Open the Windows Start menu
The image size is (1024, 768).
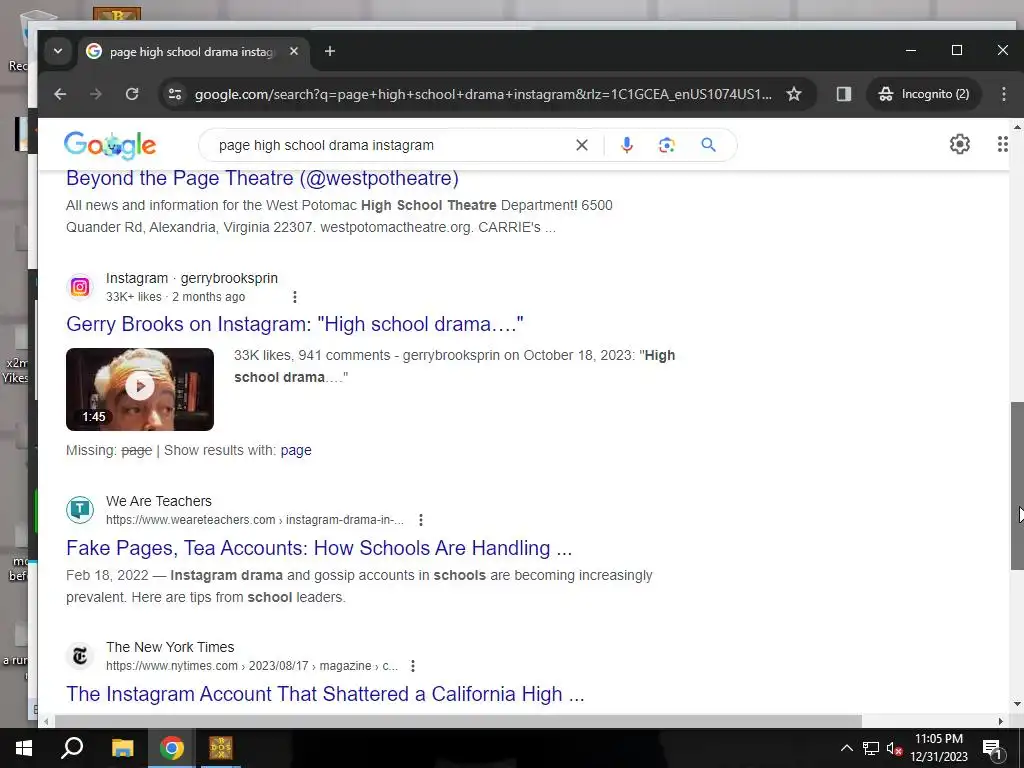tap(24, 748)
